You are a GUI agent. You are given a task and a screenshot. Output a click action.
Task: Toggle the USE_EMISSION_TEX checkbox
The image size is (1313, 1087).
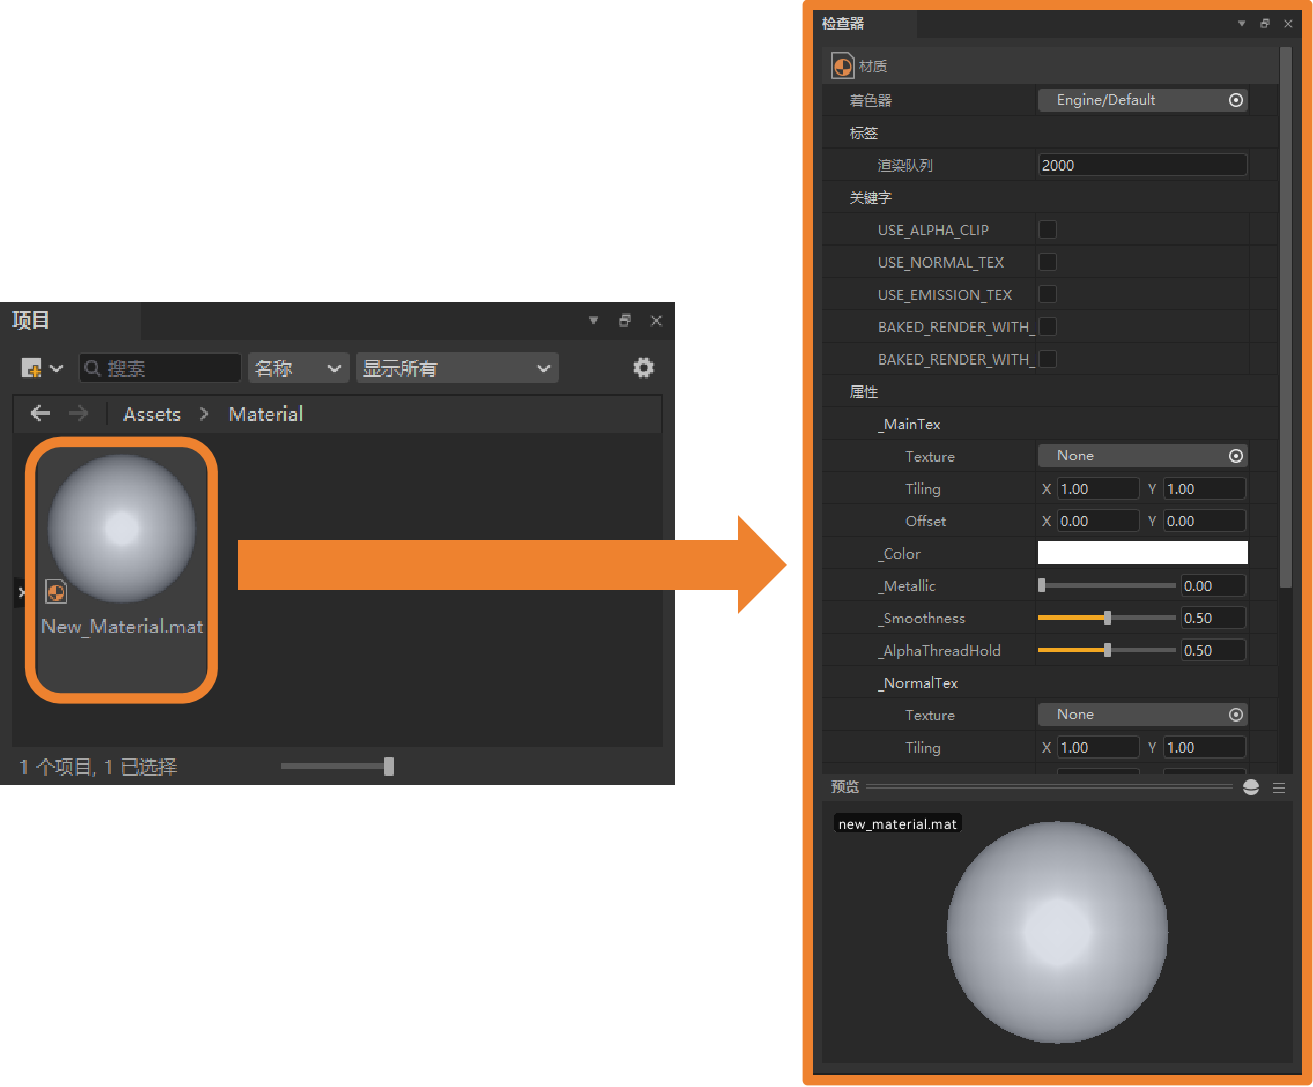pos(1048,294)
